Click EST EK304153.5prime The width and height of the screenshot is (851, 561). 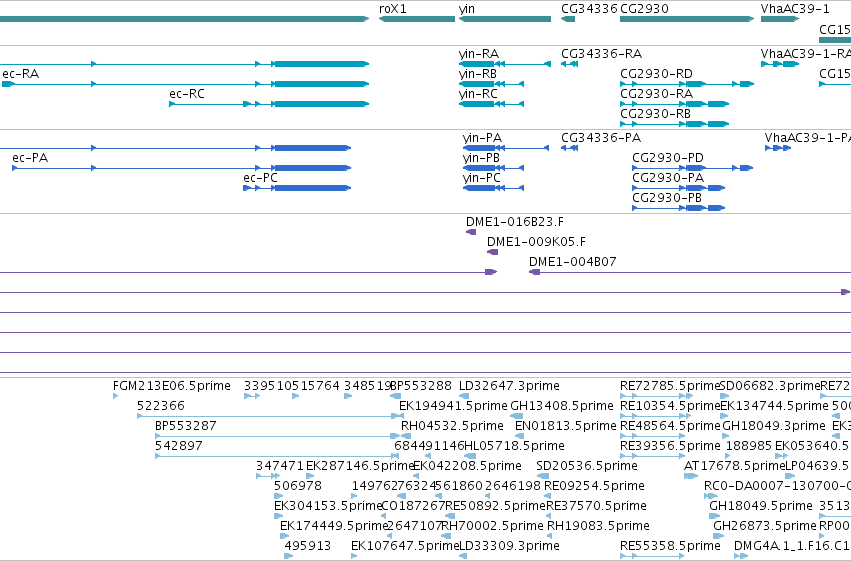pyautogui.click(x=328, y=506)
